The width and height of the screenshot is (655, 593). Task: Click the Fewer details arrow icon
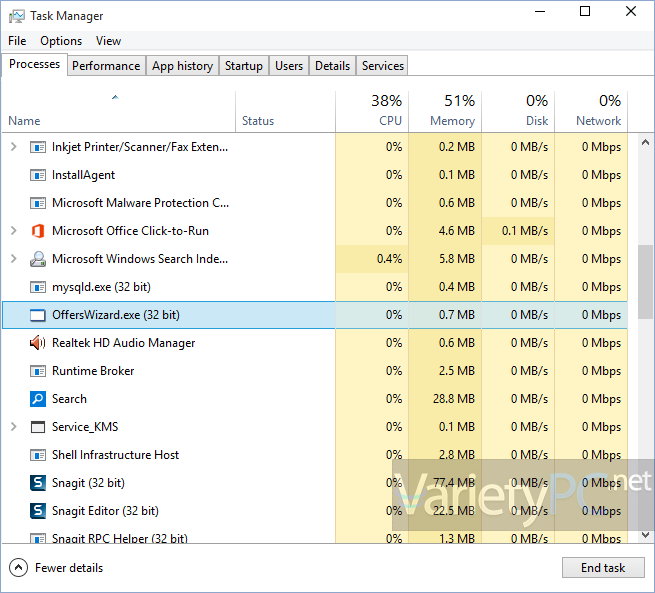point(18,568)
